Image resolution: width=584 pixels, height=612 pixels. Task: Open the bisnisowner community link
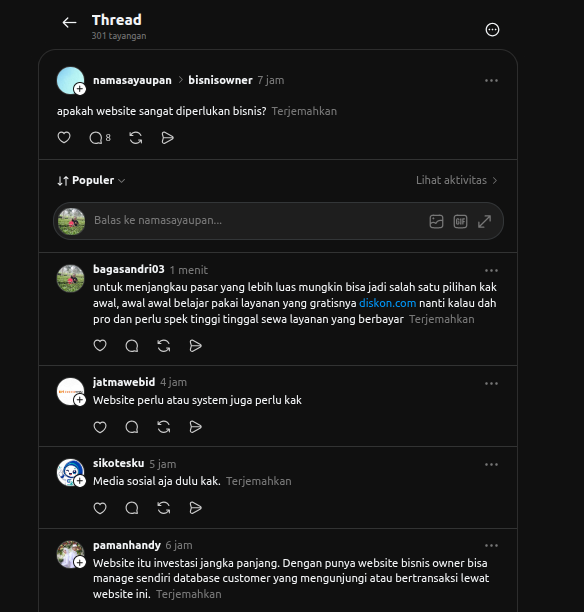[220, 80]
